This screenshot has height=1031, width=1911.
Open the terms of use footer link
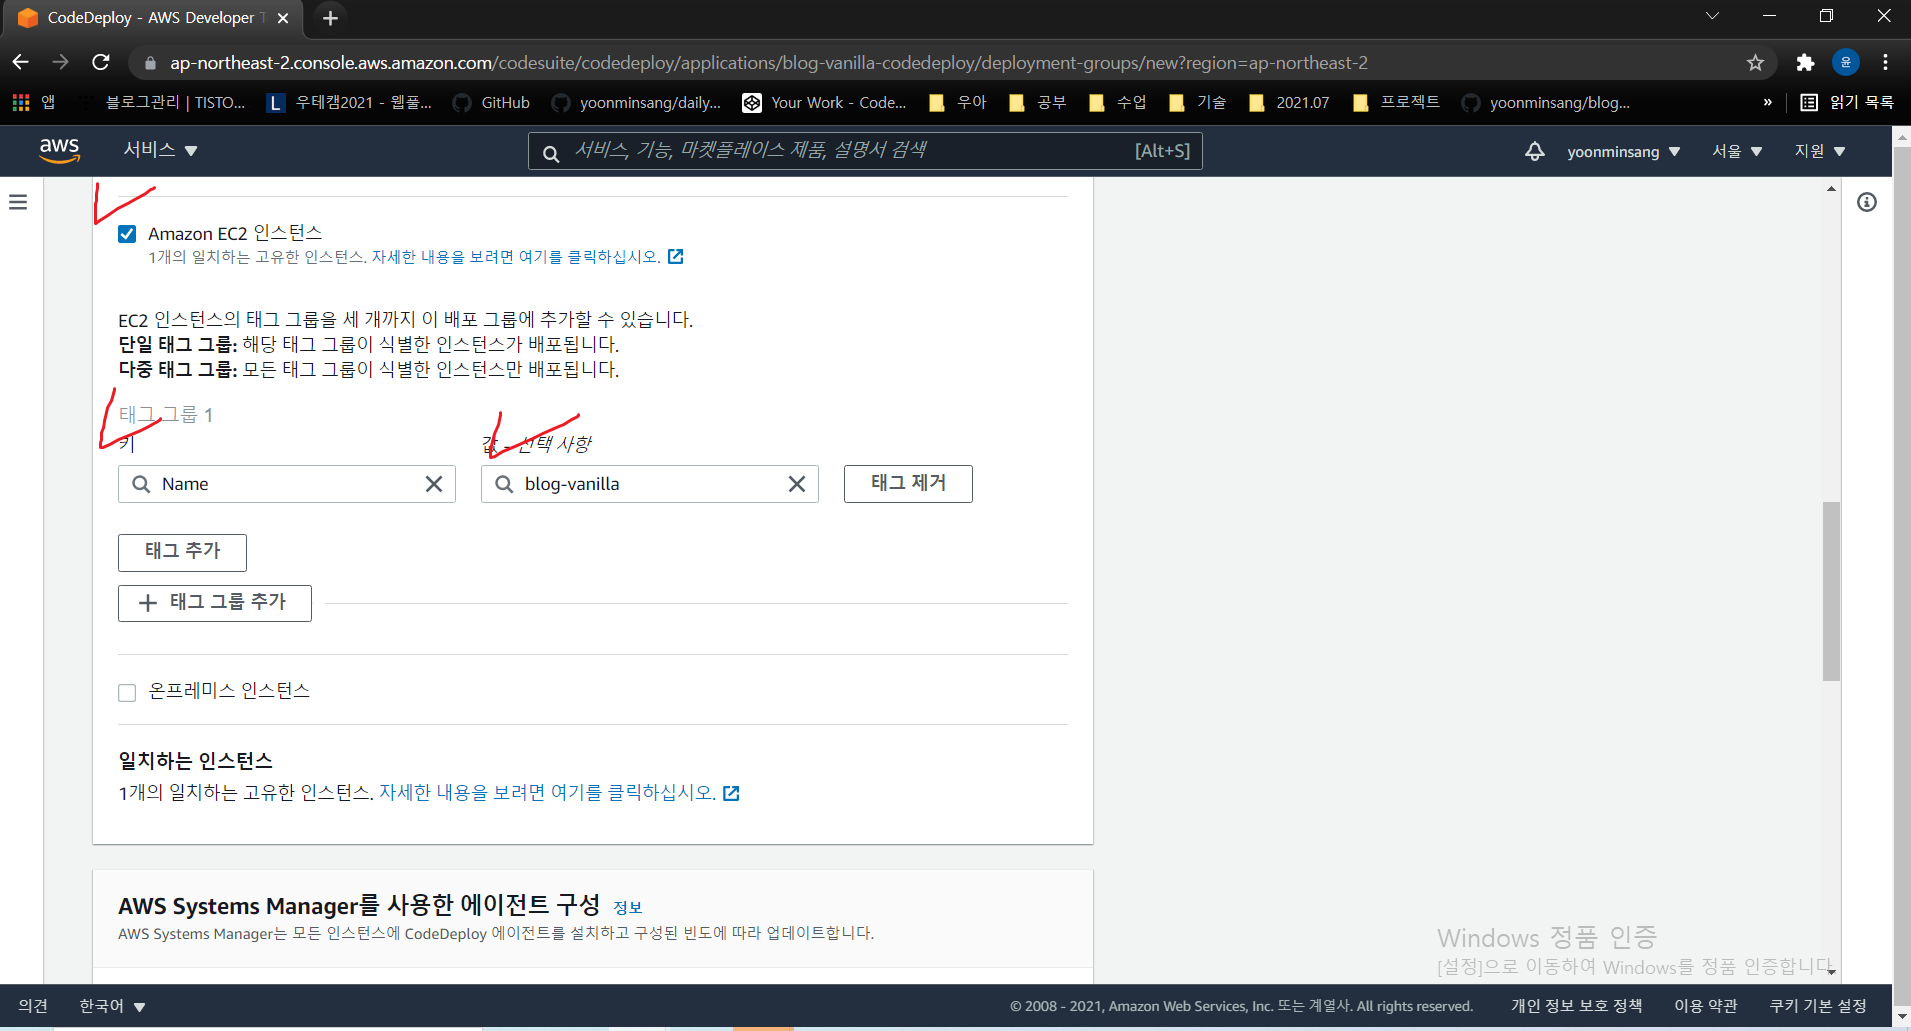(x=1705, y=1006)
